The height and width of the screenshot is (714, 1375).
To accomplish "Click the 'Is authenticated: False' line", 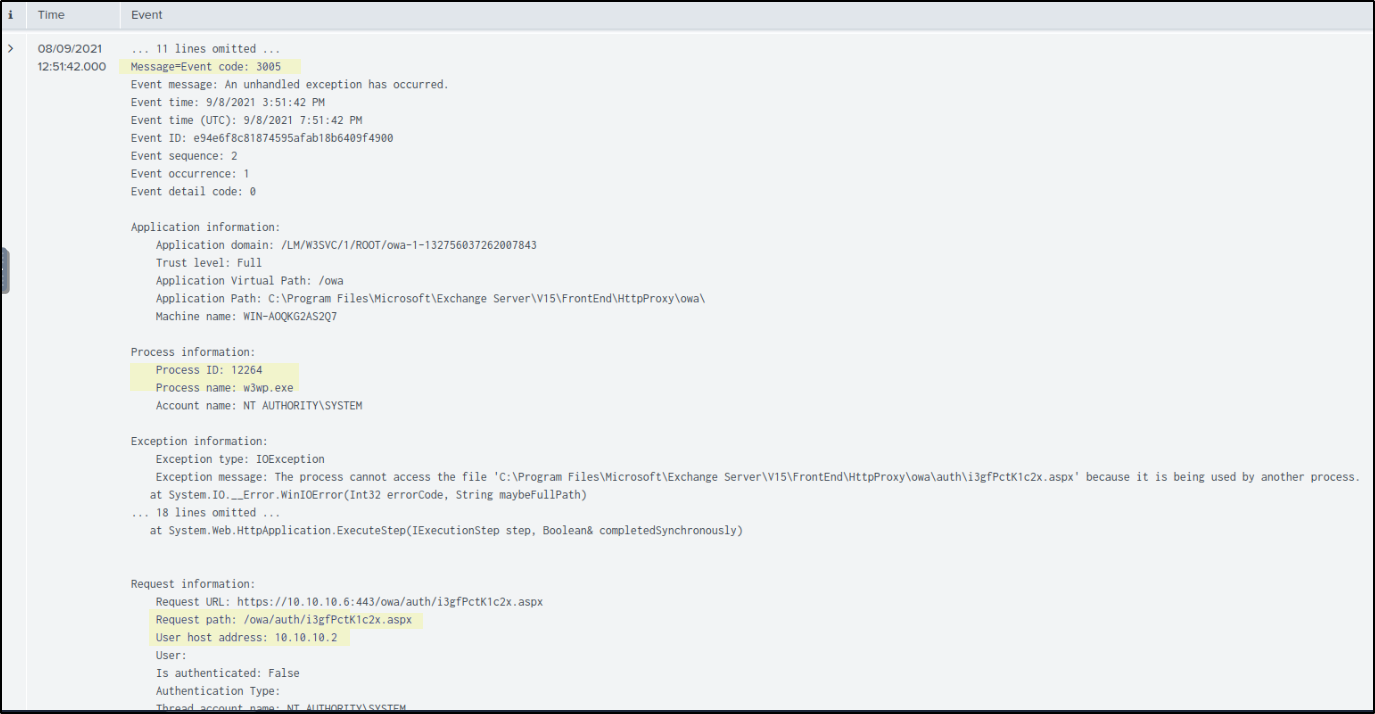I will [x=227, y=673].
